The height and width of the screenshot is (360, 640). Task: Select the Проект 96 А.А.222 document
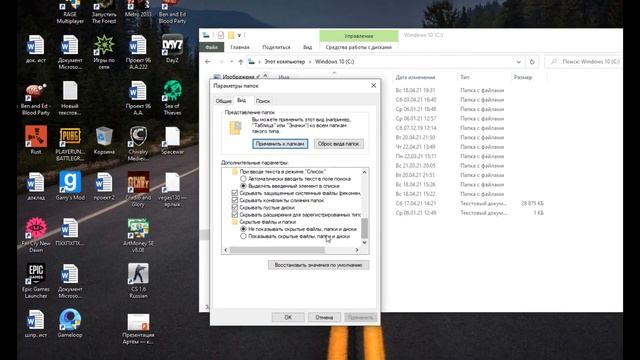click(x=138, y=52)
